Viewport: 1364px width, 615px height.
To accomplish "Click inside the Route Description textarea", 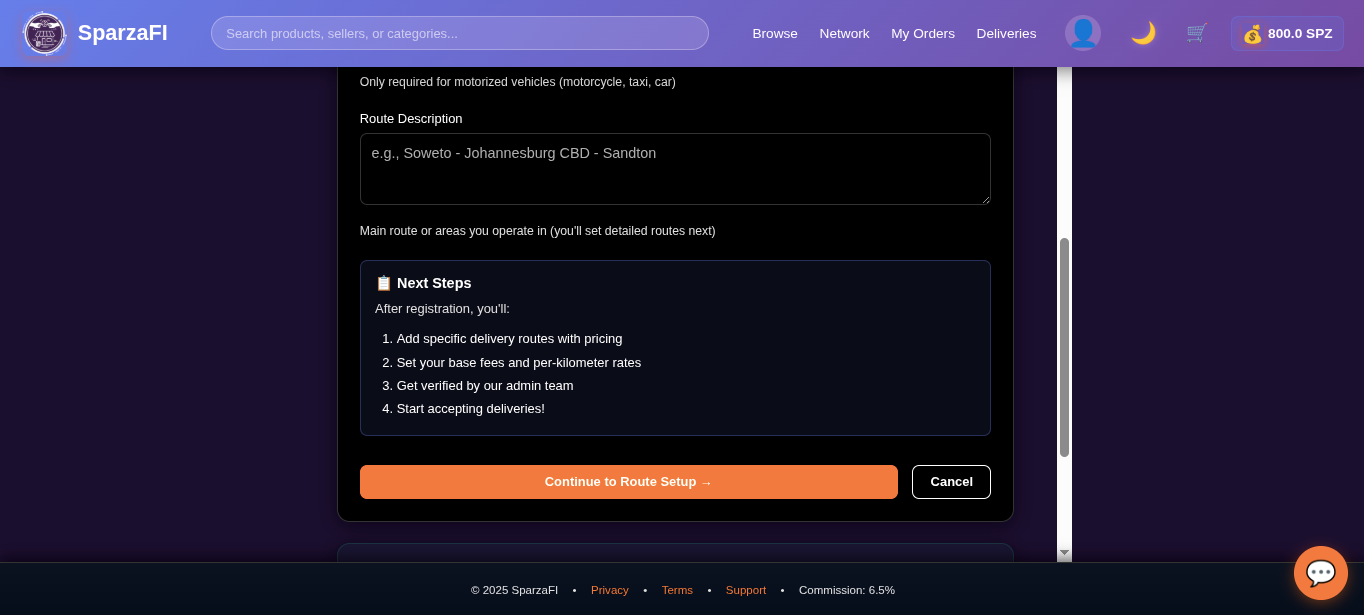I will click(675, 168).
